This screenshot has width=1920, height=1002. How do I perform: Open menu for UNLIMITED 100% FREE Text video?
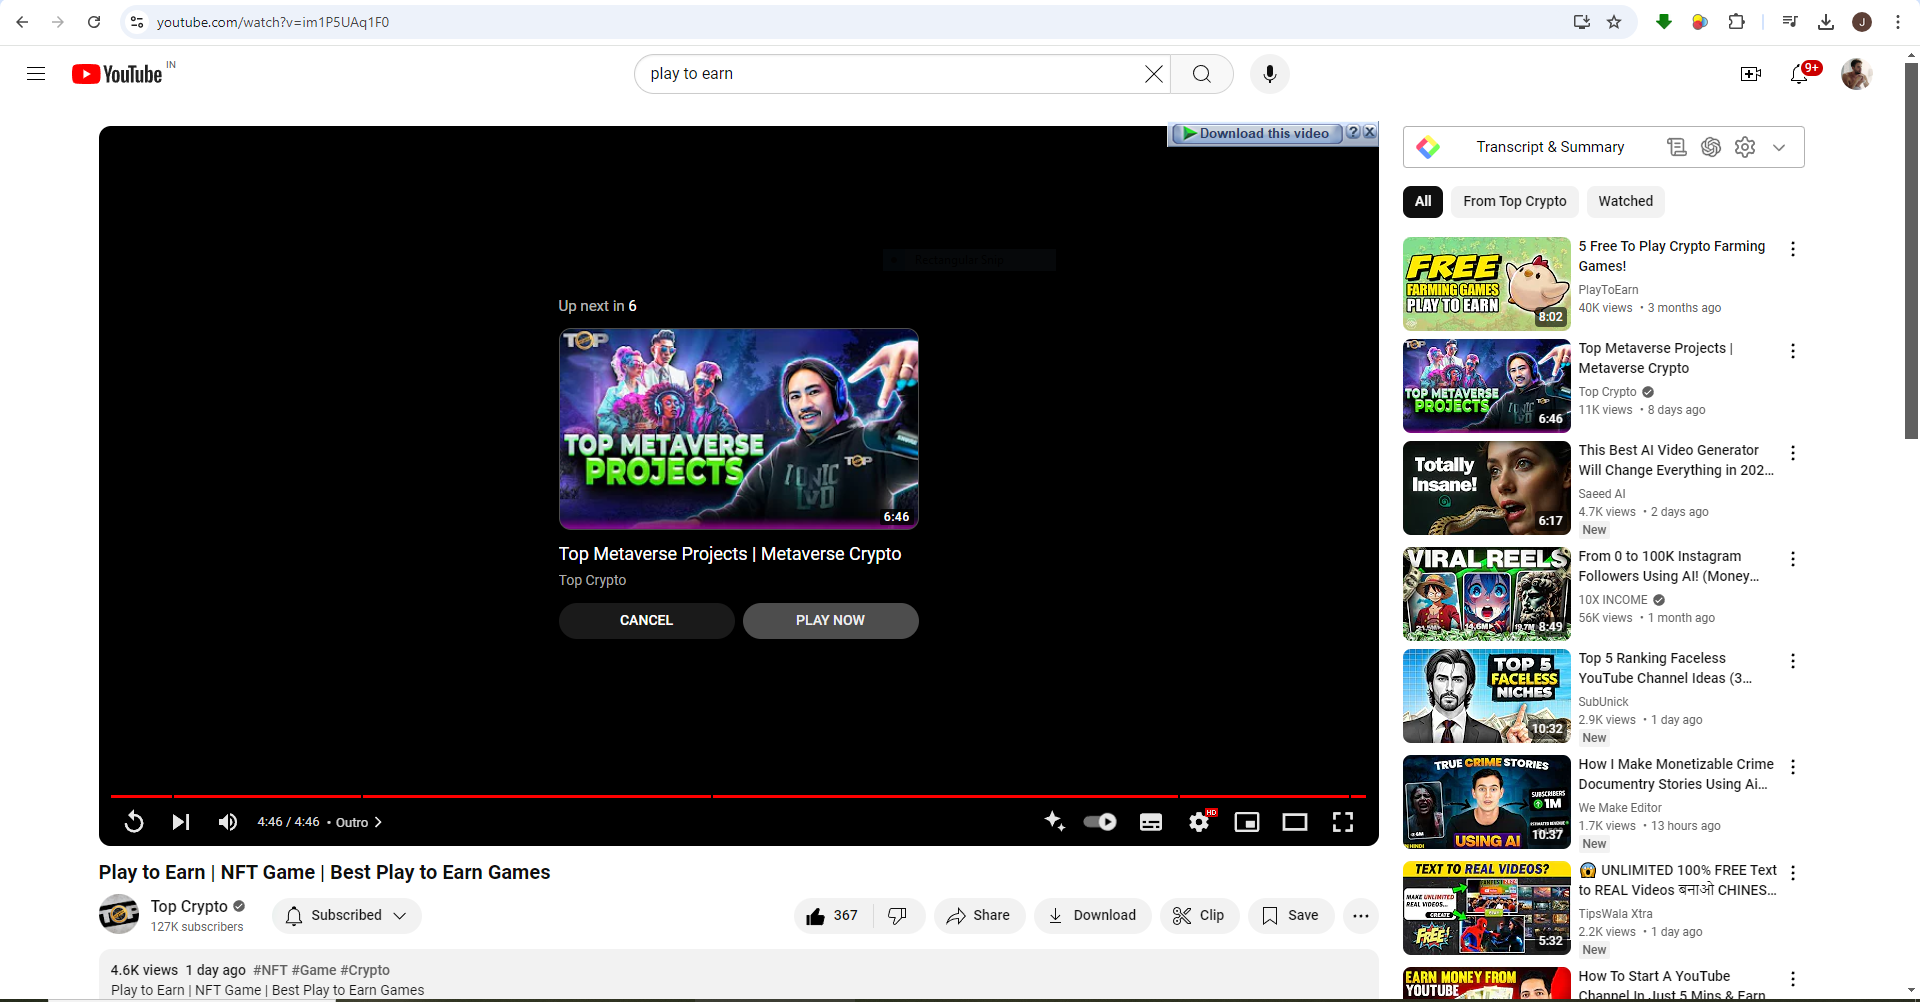point(1793,873)
